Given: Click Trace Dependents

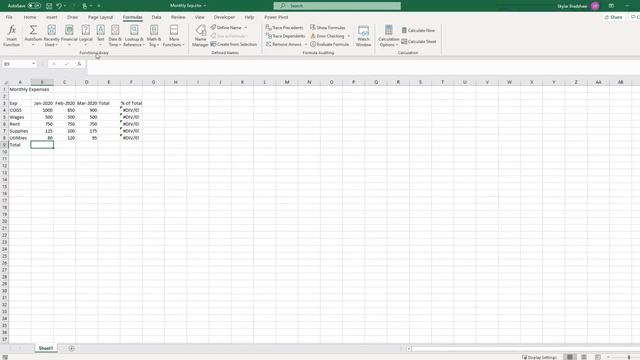Looking at the screenshot, I should [x=285, y=36].
